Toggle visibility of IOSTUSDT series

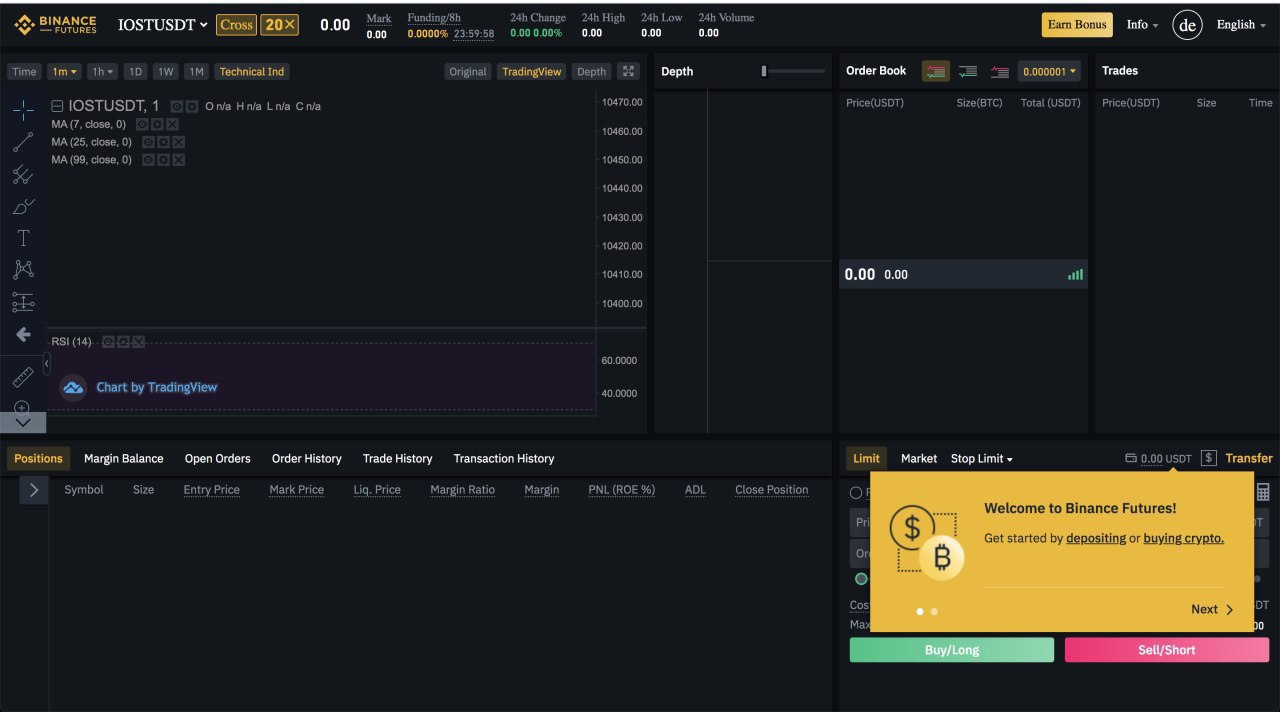[177, 106]
